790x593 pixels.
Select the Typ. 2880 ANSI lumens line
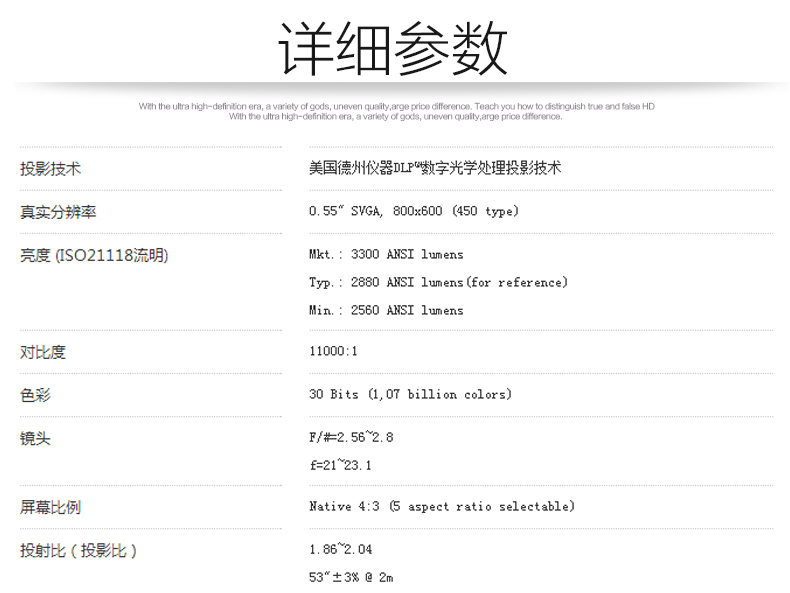coord(438,283)
